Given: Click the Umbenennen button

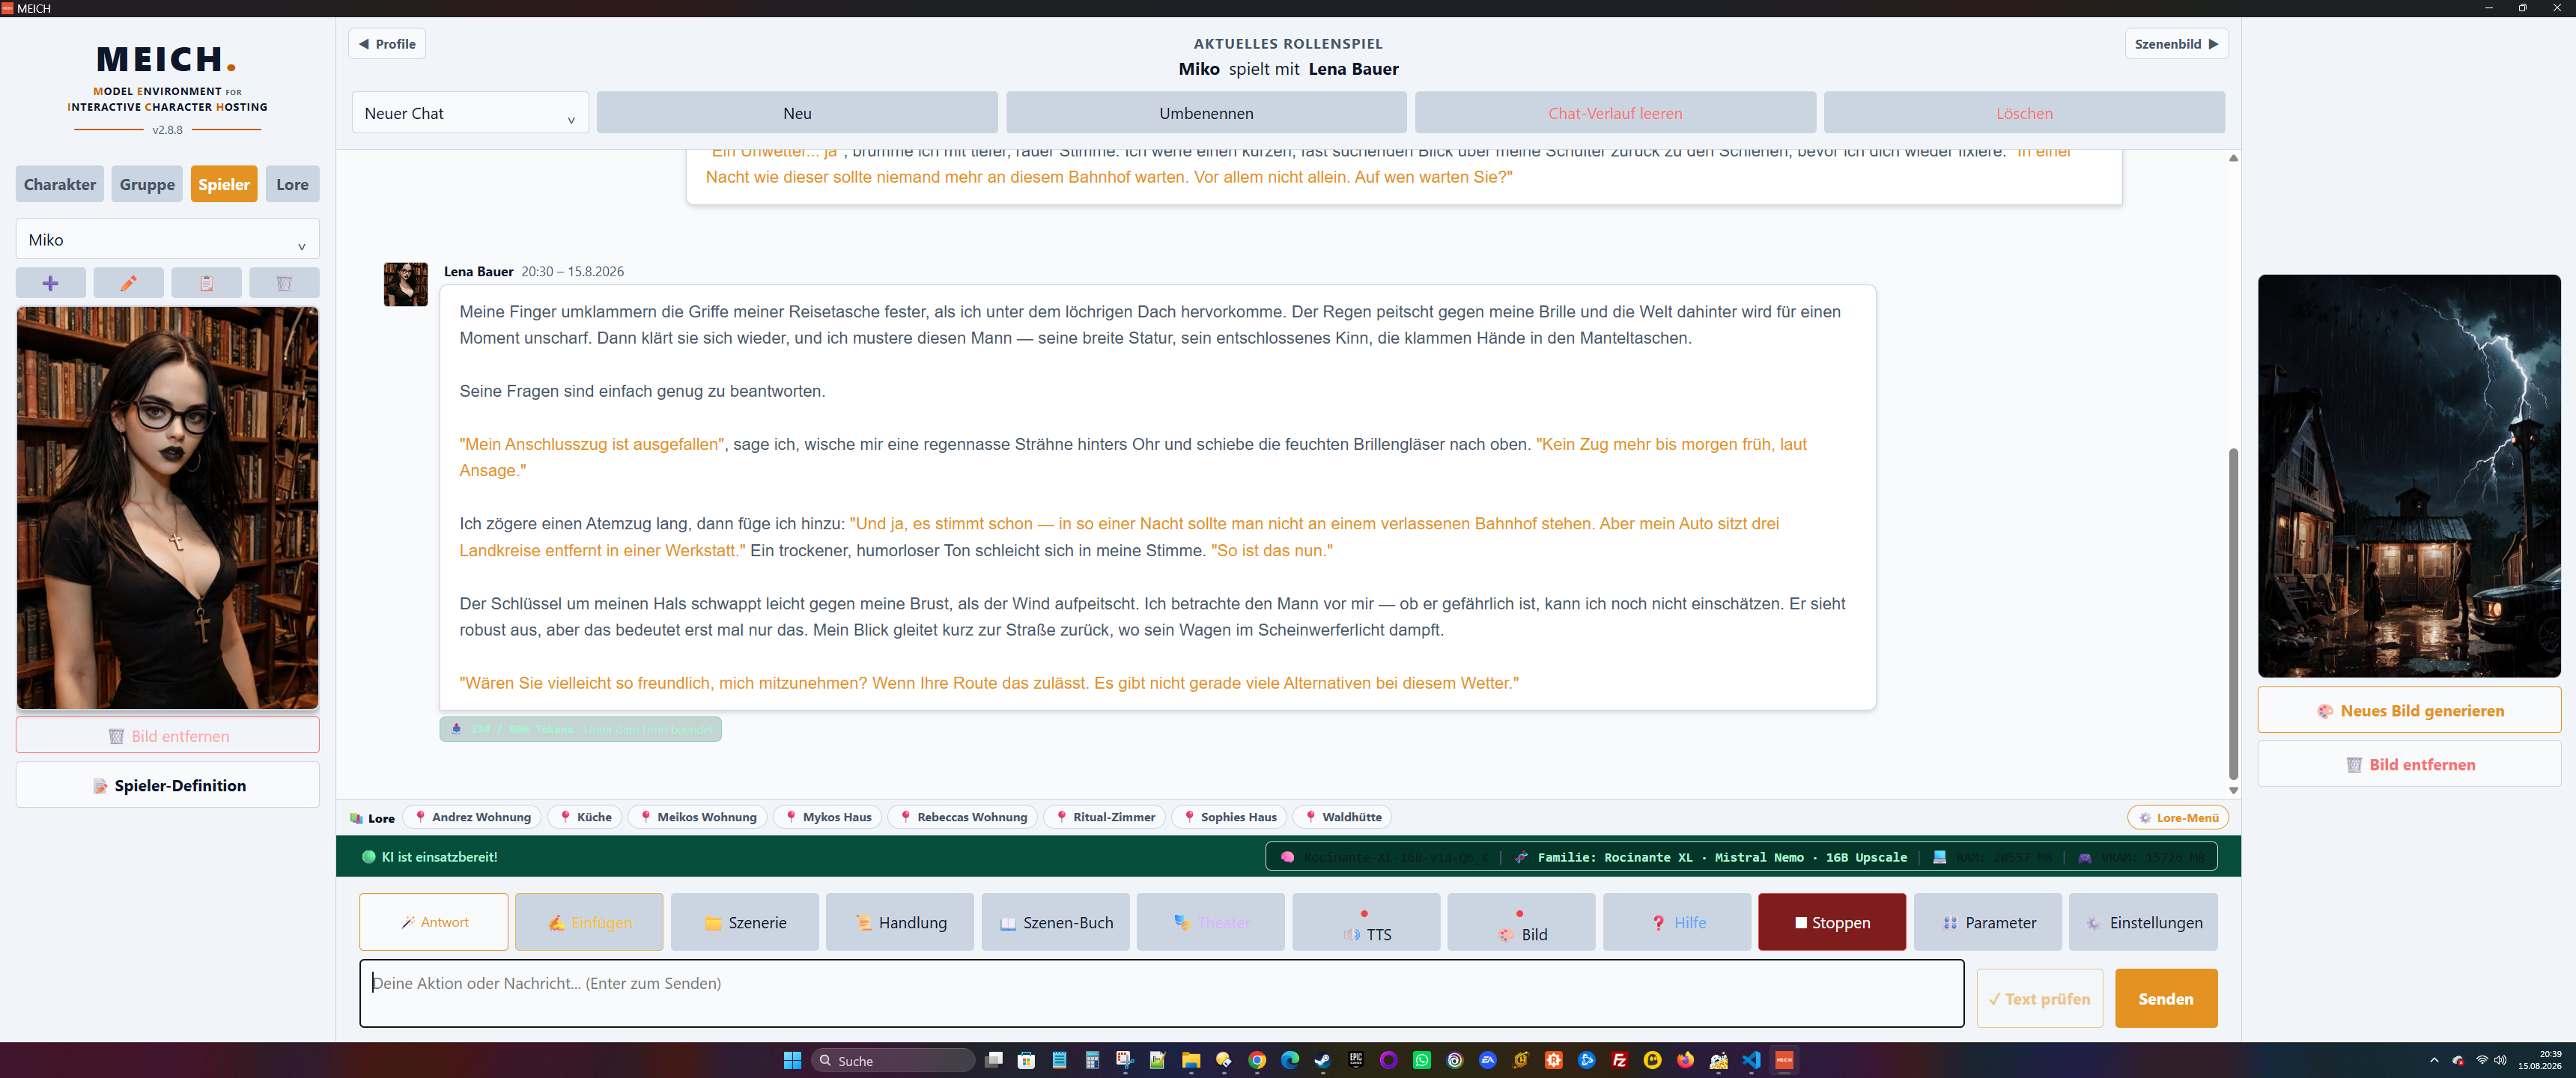Looking at the screenshot, I should coord(1206,113).
